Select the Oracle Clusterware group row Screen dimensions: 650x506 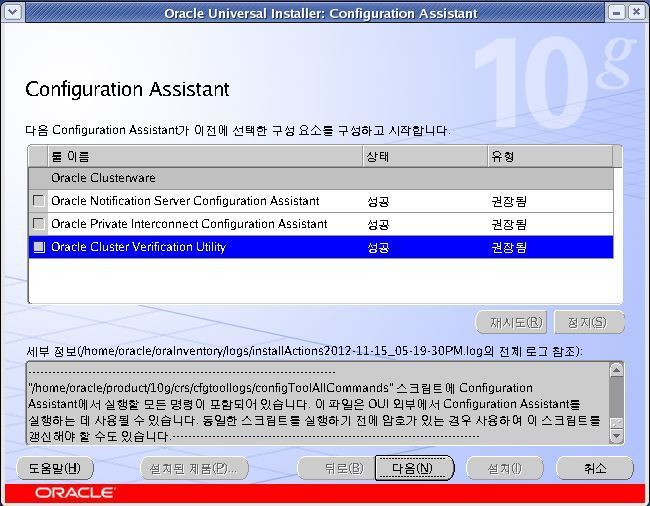[x=321, y=178]
